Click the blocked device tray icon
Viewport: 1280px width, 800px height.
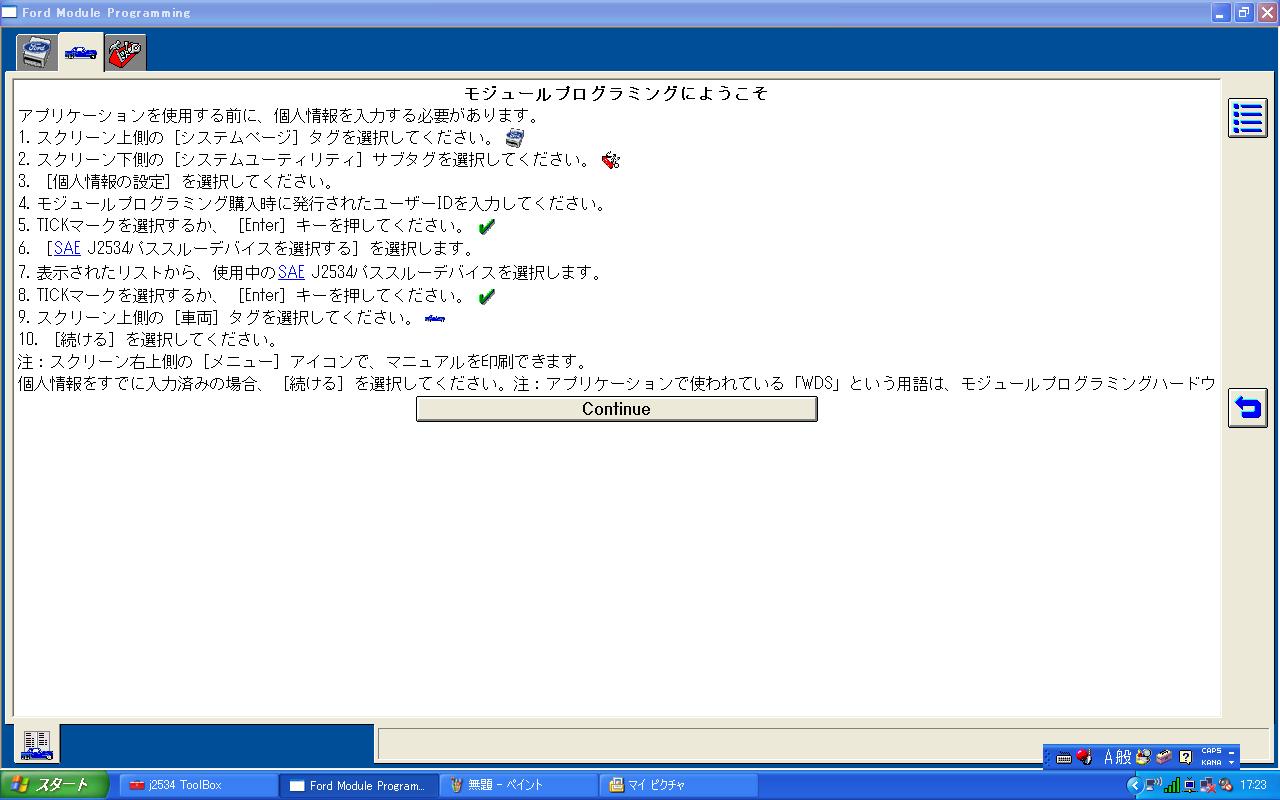(1225, 786)
